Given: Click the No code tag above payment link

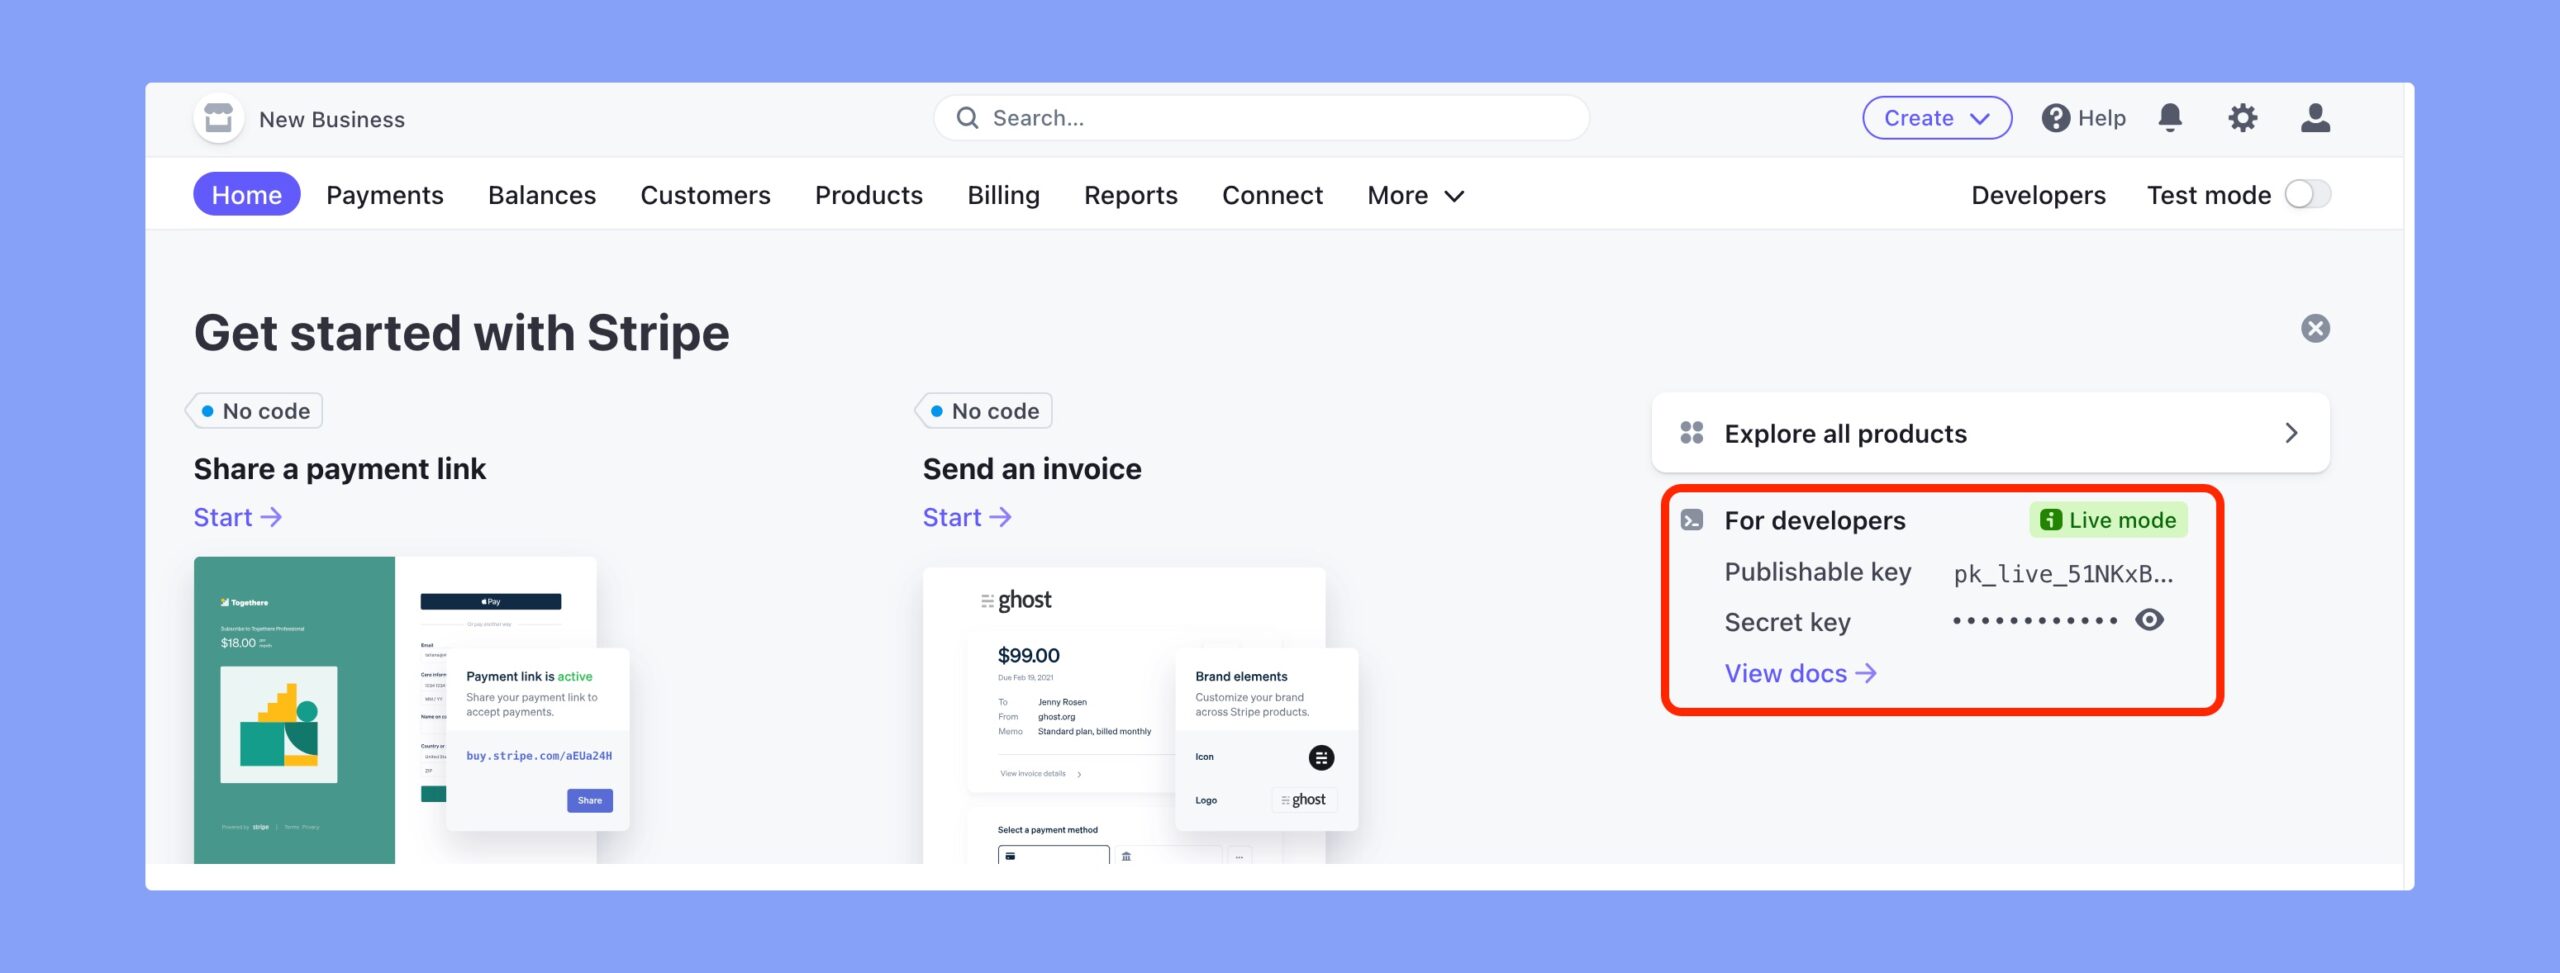Looking at the screenshot, I should pyautogui.click(x=254, y=411).
